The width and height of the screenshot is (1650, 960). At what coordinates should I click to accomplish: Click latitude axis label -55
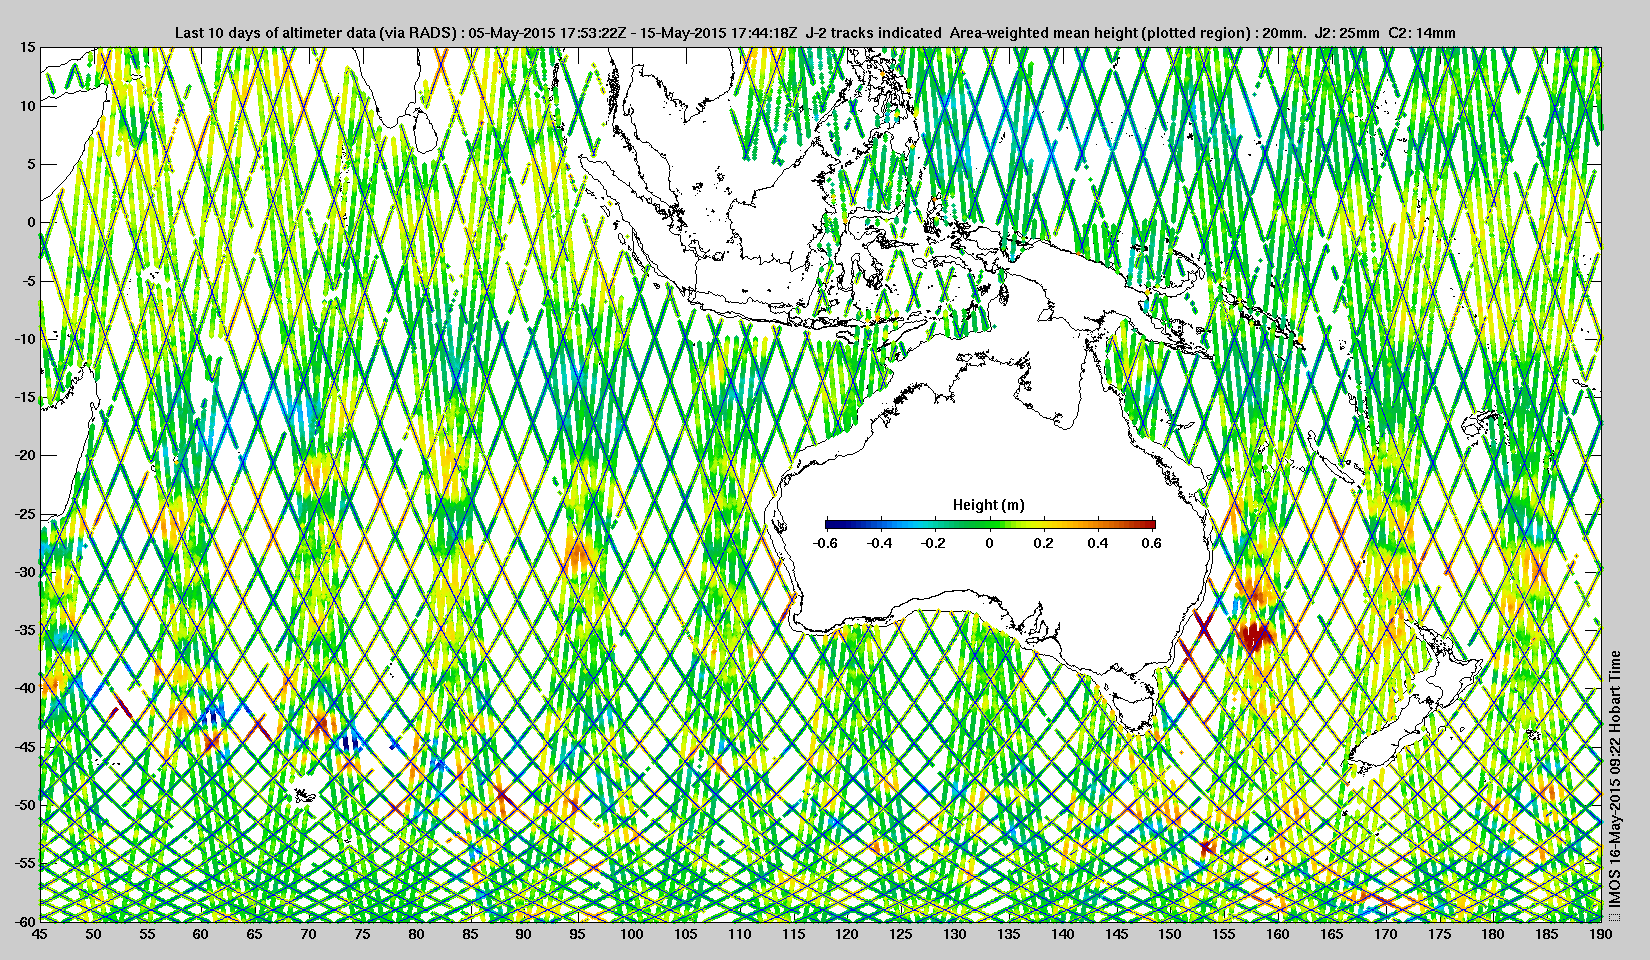pyautogui.click(x=25, y=863)
